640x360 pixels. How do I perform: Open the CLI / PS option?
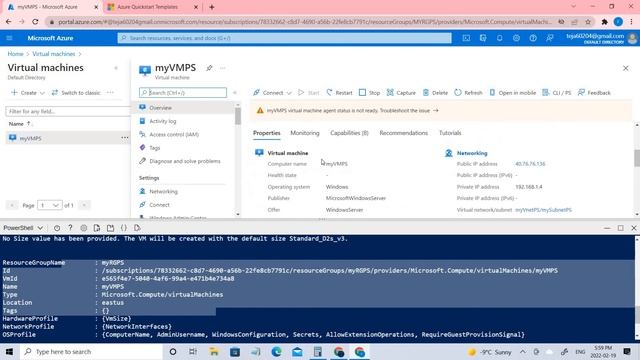[556, 93]
